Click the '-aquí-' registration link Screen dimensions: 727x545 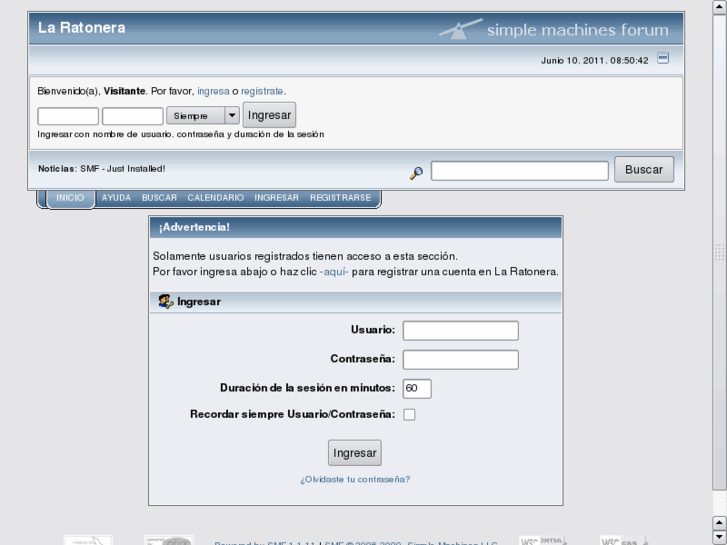[x=334, y=272]
